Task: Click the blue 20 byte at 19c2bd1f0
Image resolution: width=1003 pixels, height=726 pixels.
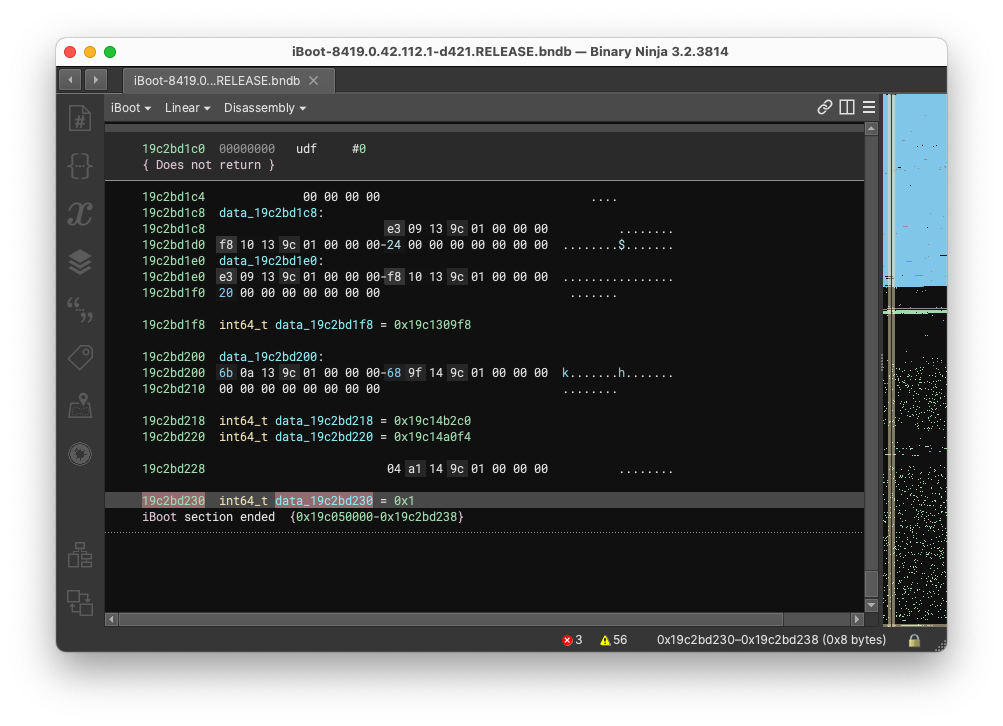Action: pyautogui.click(x=226, y=293)
